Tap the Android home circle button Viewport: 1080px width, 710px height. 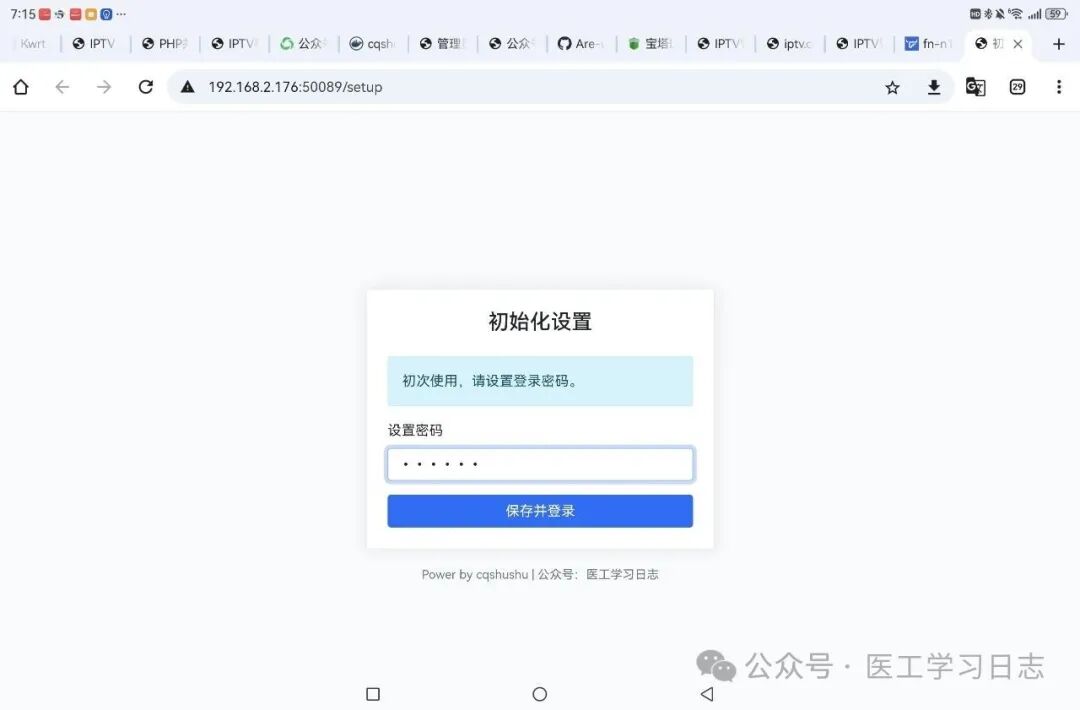coord(539,693)
